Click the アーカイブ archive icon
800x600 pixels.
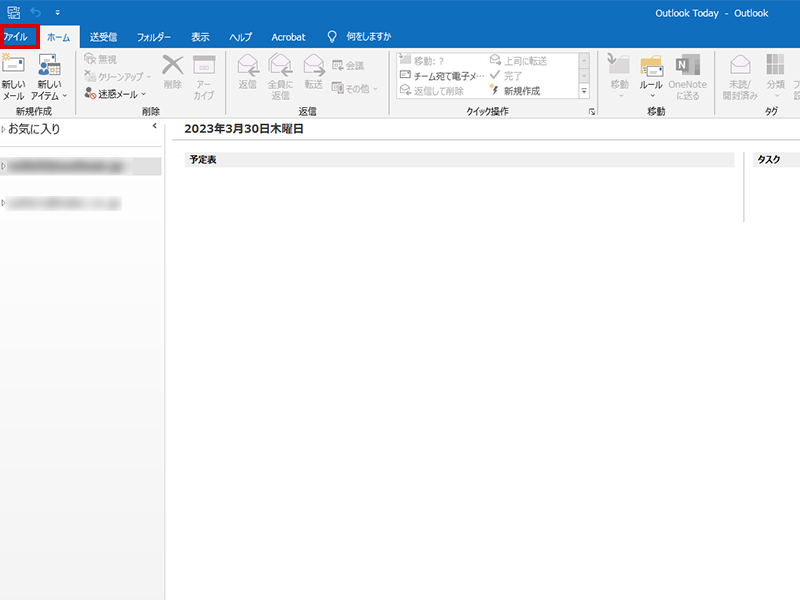point(204,65)
